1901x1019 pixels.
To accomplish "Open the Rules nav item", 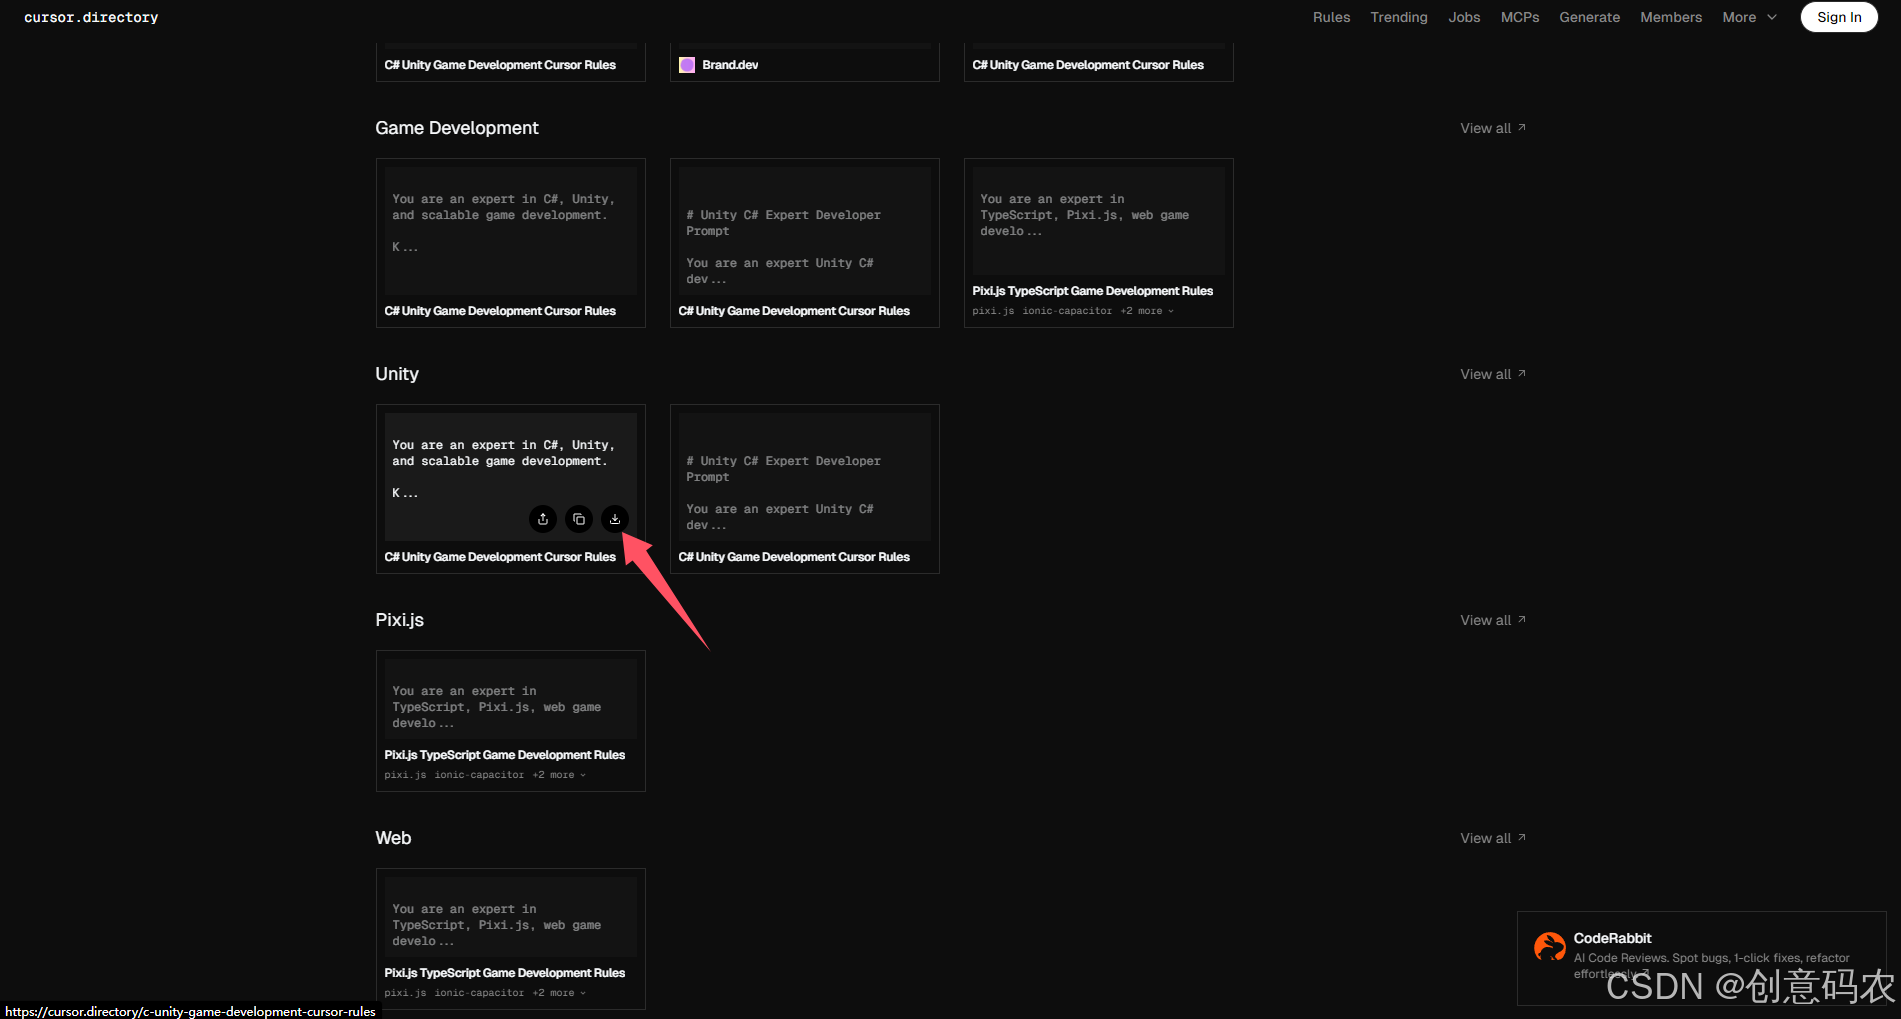I will coord(1331,17).
